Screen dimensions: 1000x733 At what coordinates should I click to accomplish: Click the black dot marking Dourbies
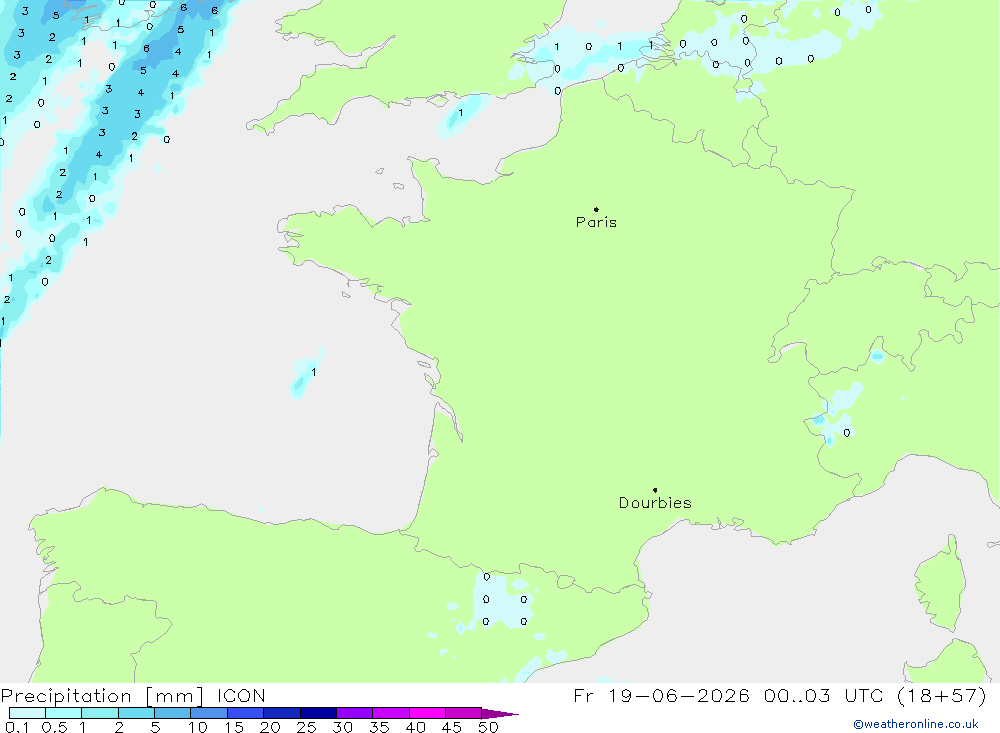coord(655,490)
